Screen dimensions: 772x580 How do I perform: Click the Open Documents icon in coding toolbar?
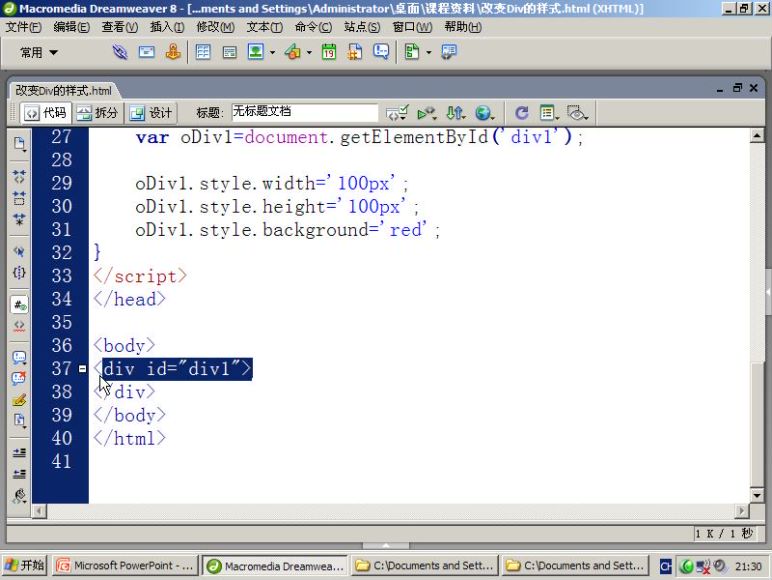coord(19,144)
